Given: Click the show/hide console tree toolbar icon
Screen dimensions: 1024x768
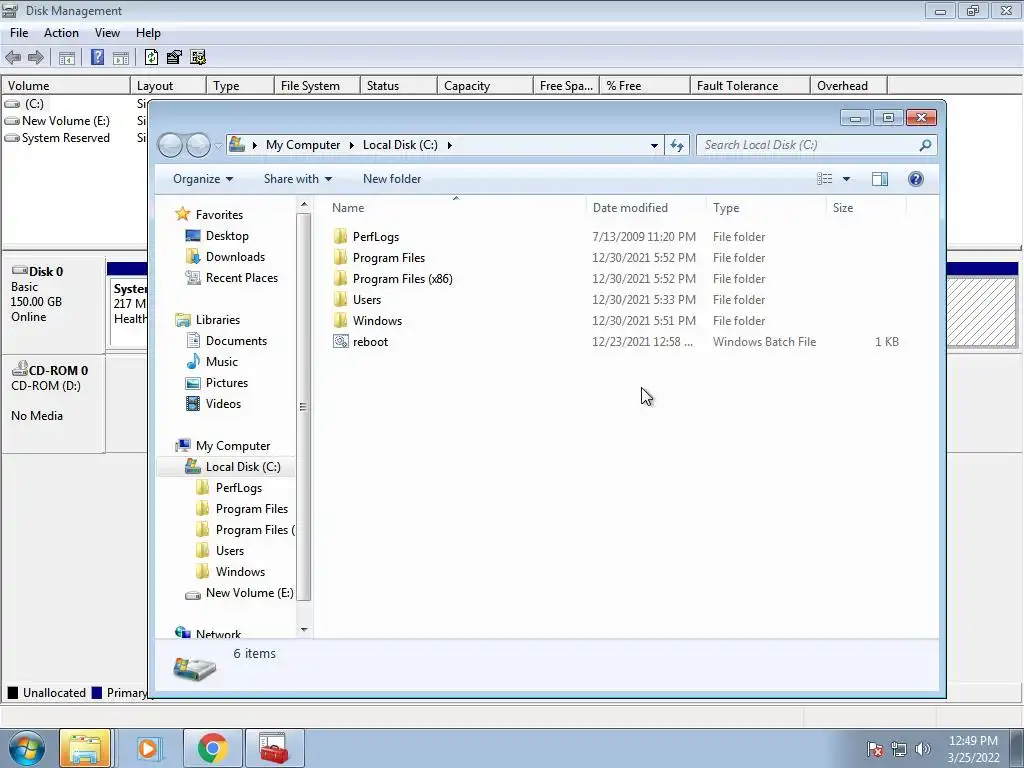Looking at the screenshot, I should coord(67,57).
